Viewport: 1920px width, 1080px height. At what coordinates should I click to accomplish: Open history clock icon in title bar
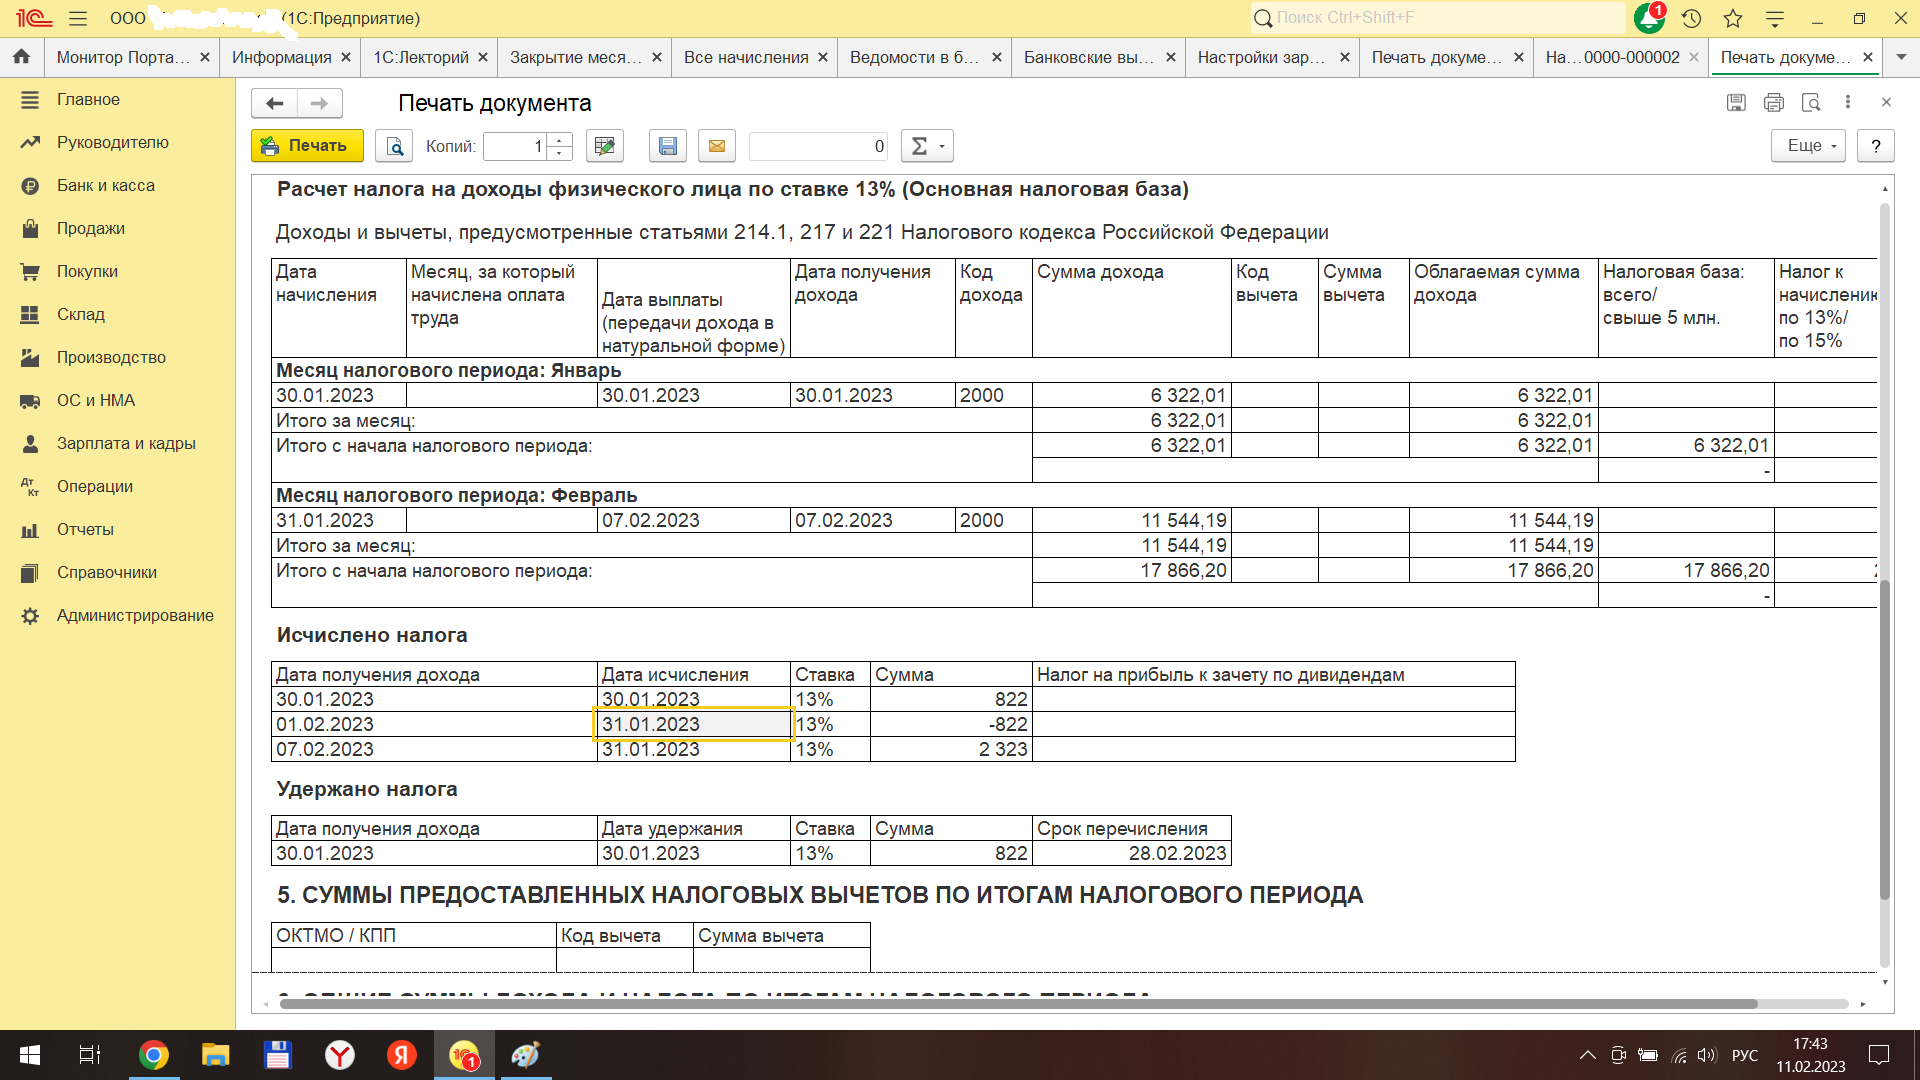(1691, 18)
